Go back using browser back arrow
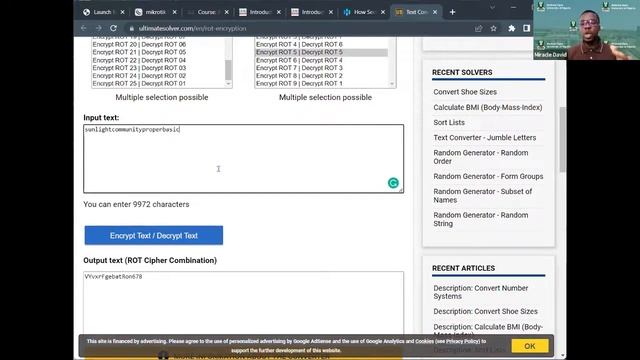Image resolution: width=640 pixels, height=360 pixels. pyautogui.click(x=84, y=28)
